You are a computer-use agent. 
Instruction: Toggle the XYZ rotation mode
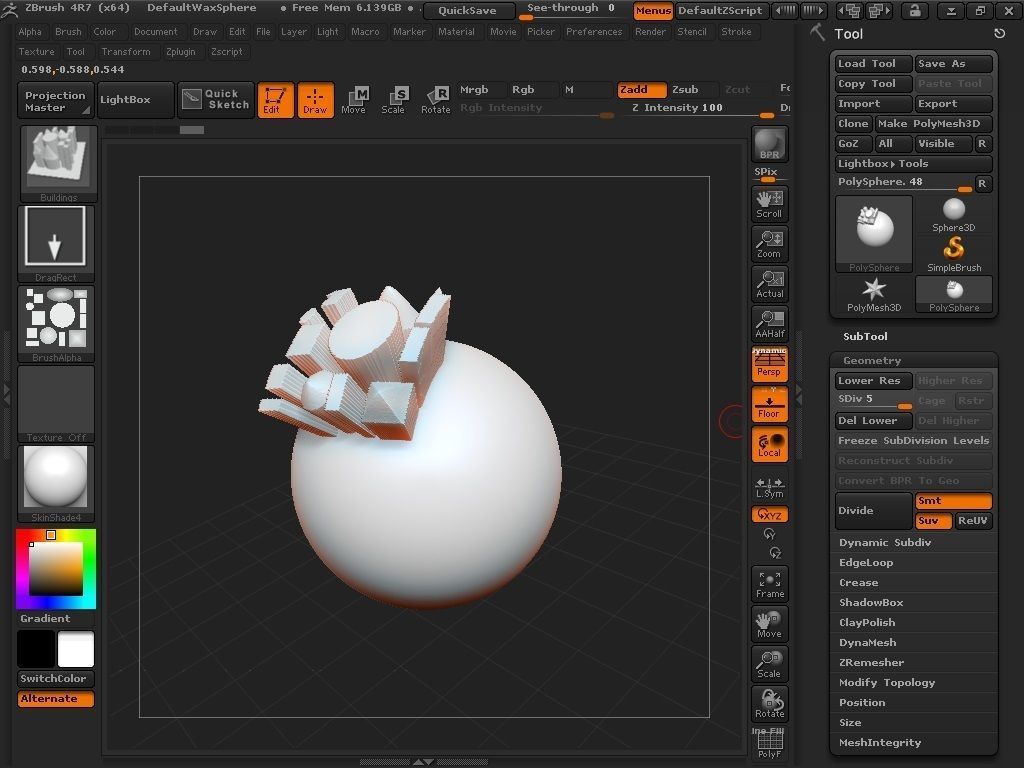[769, 515]
